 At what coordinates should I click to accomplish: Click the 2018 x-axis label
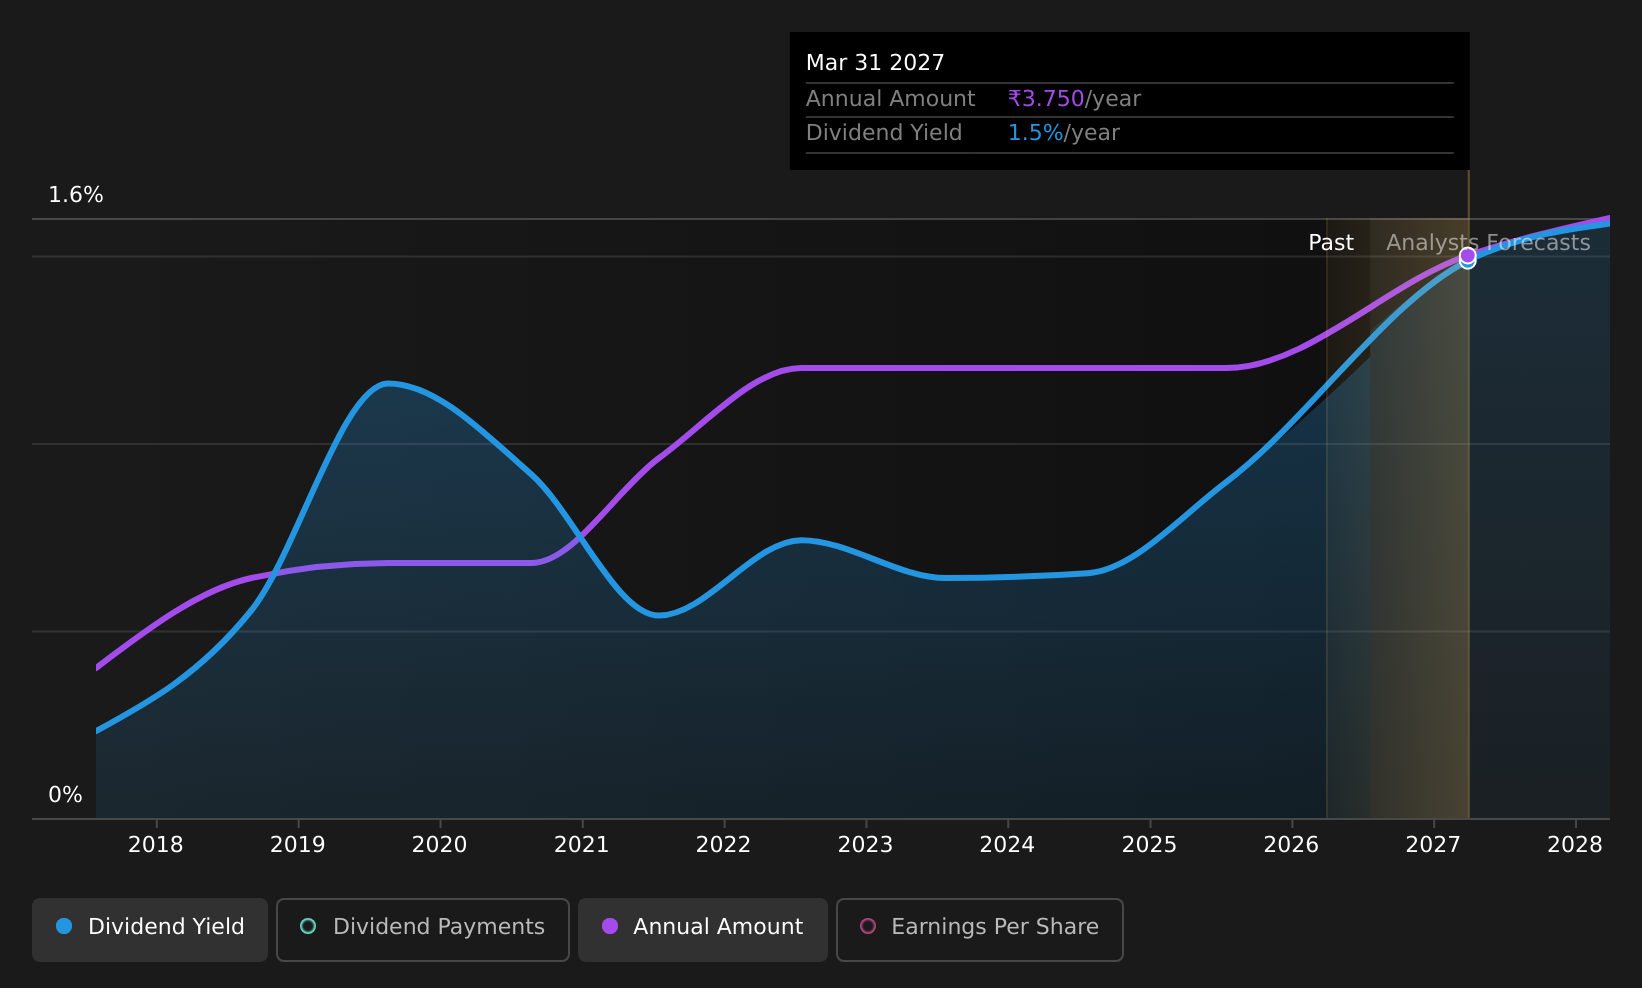click(156, 845)
